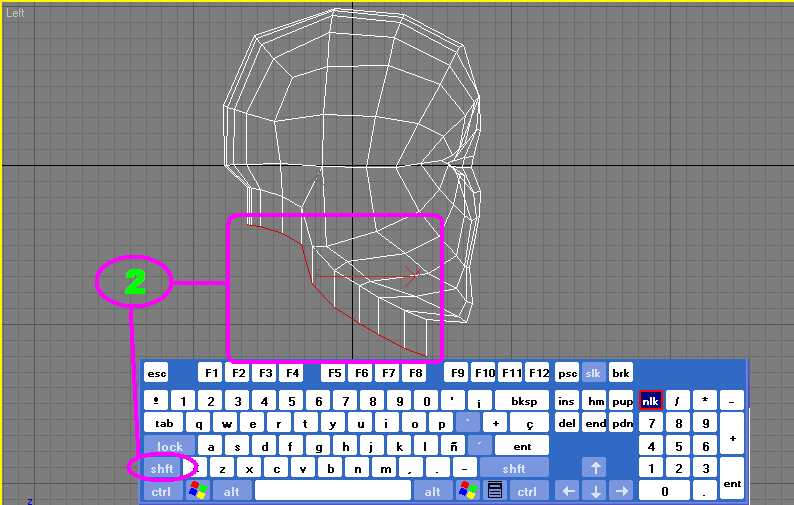
Task: Click the left ctrl key
Action: pos(162,491)
